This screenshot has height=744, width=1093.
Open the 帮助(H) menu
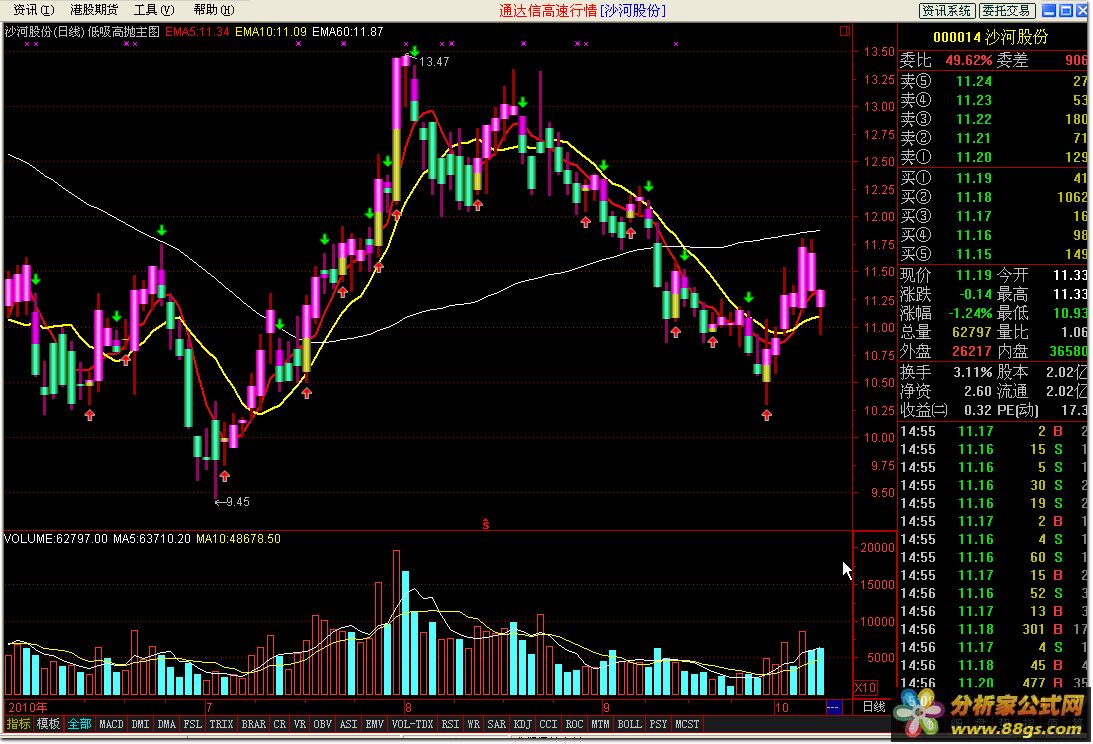[x=214, y=10]
